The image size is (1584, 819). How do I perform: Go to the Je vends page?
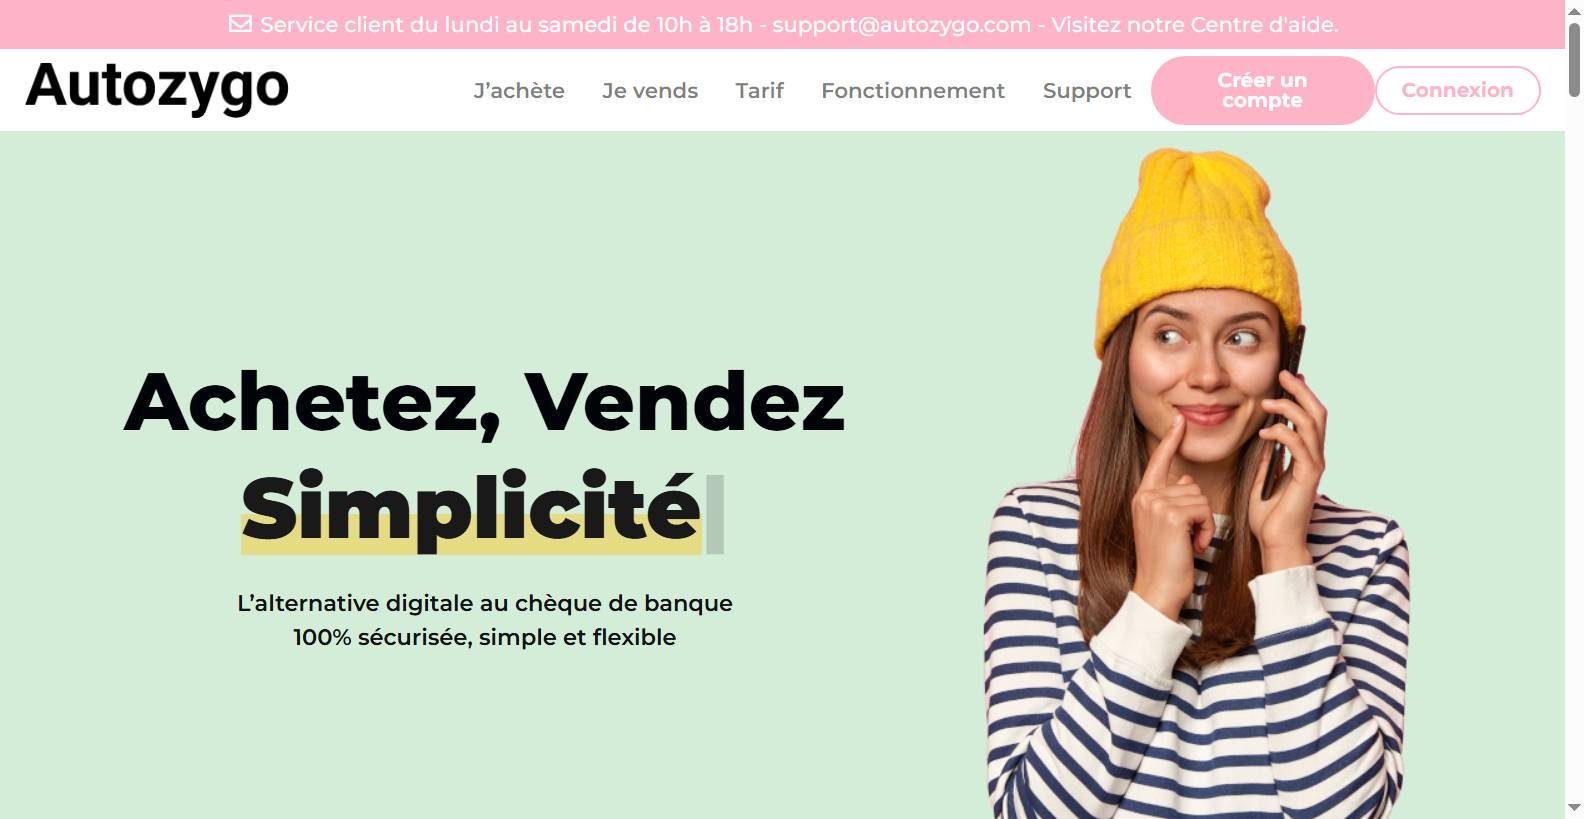pyautogui.click(x=650, y=91)
